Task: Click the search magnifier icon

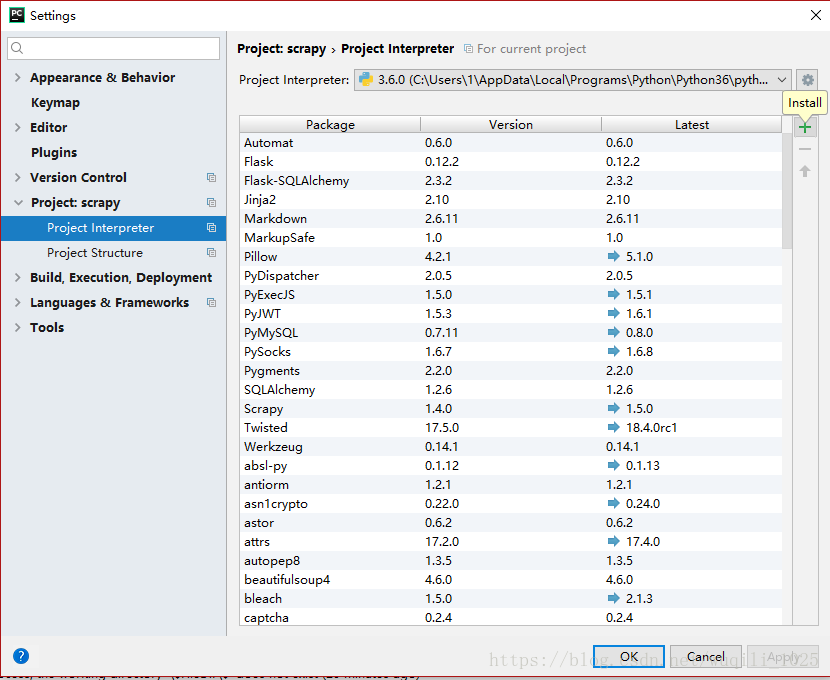Action: tap(17, 48)
